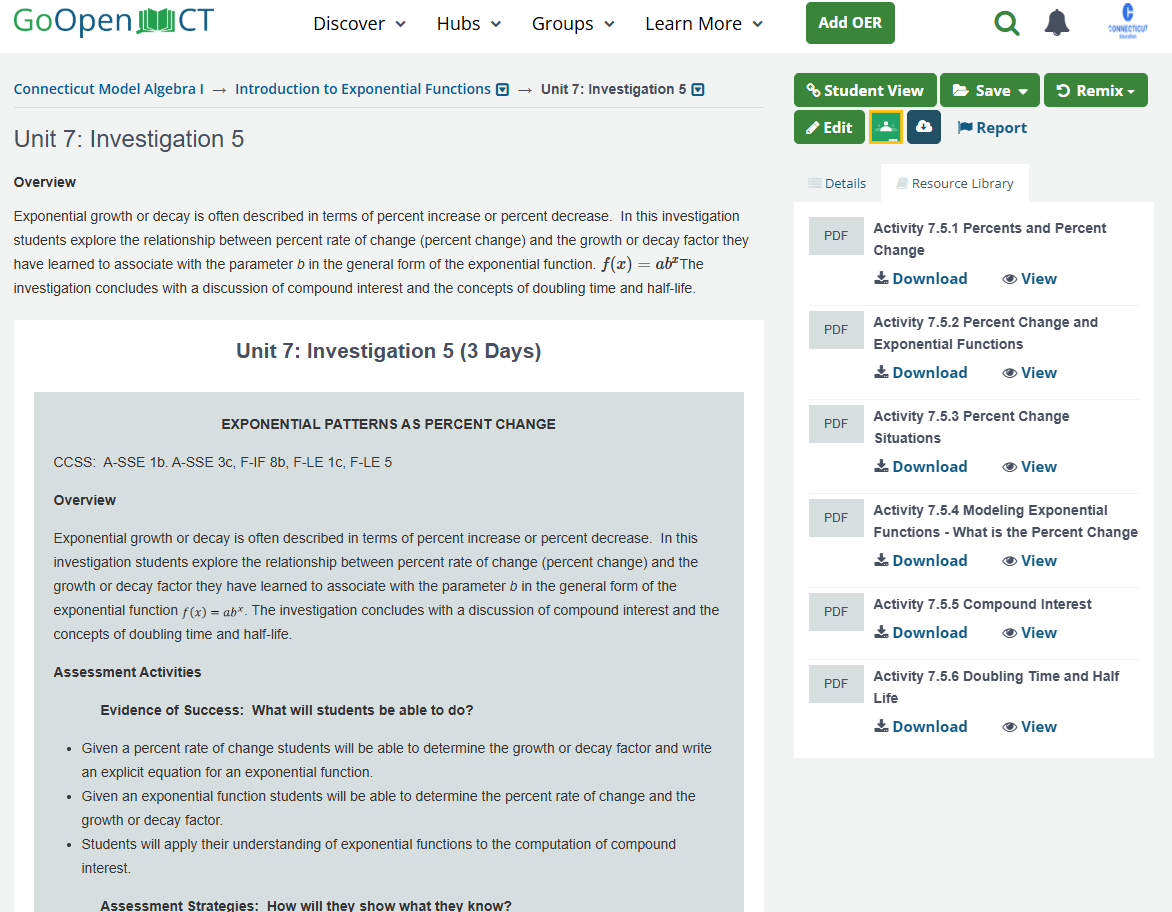
Task: Open the search magnifier icon
Action: tap(1007, 23)
